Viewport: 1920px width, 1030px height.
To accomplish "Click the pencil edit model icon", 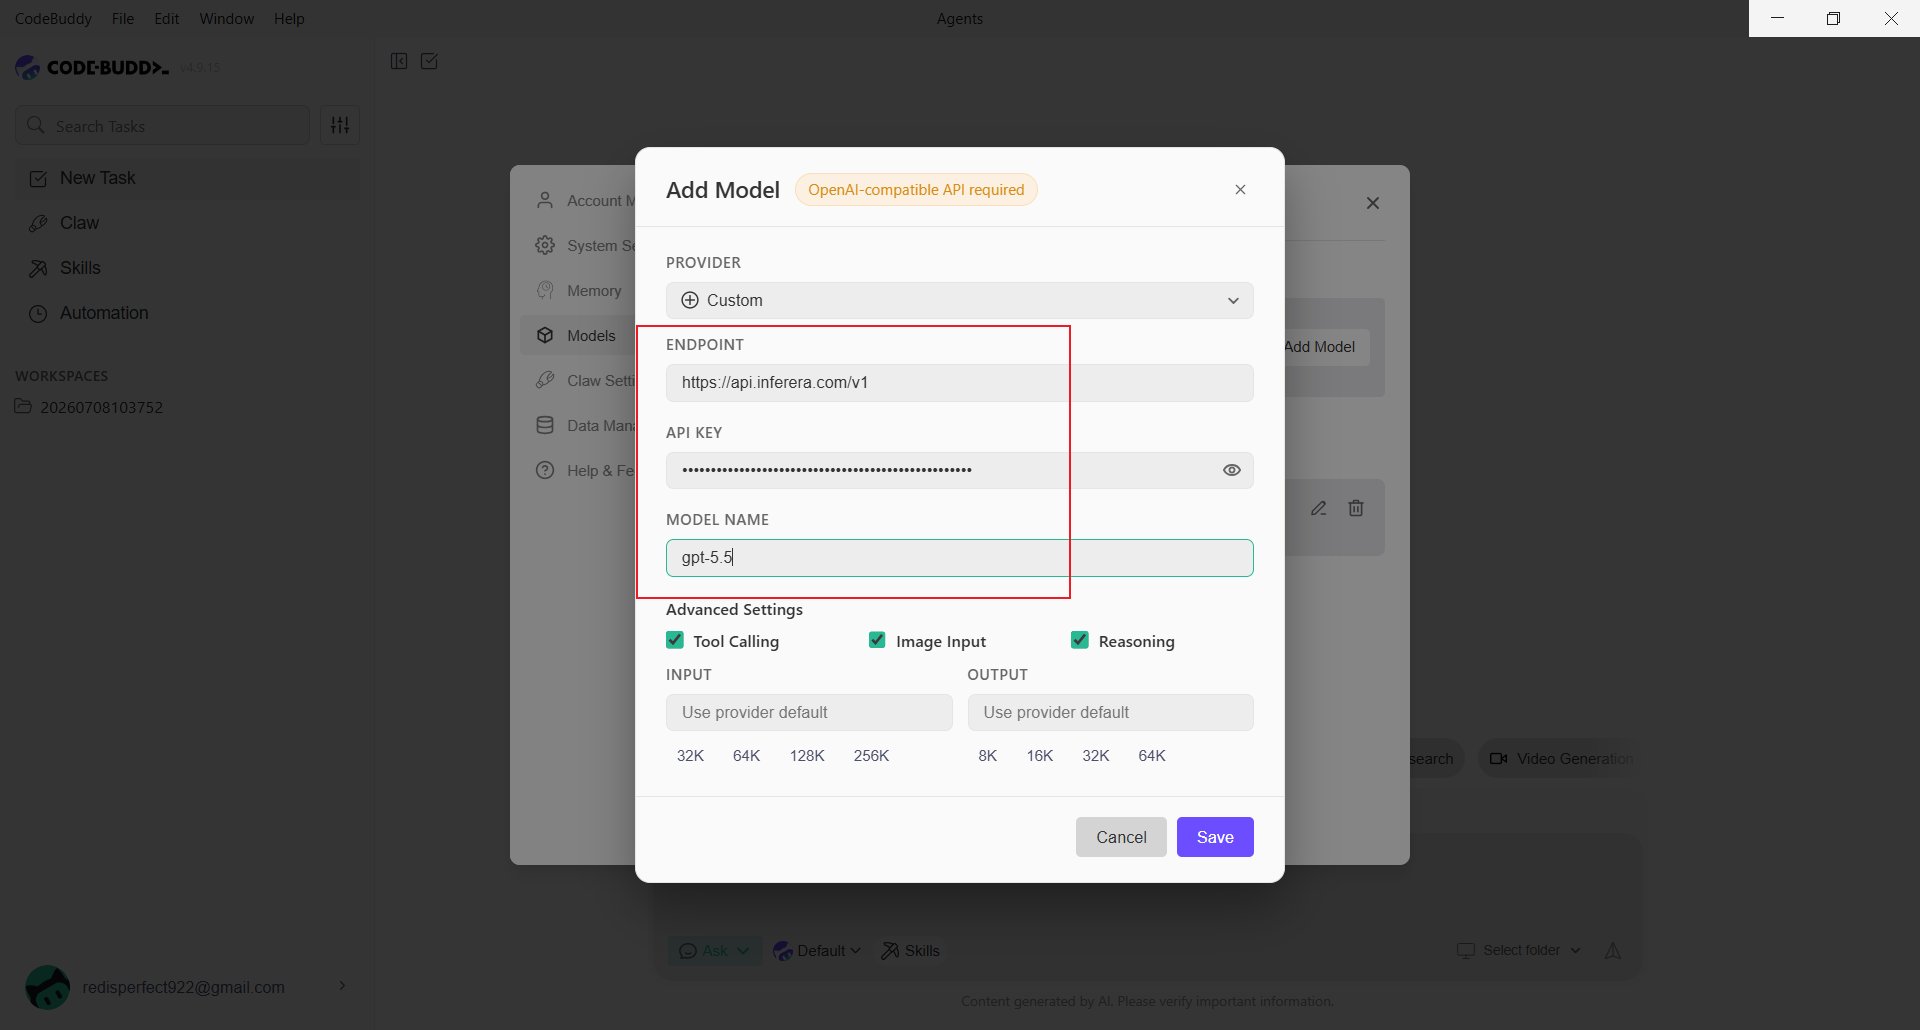I will pyautogui.click(x=1319, y=508).
